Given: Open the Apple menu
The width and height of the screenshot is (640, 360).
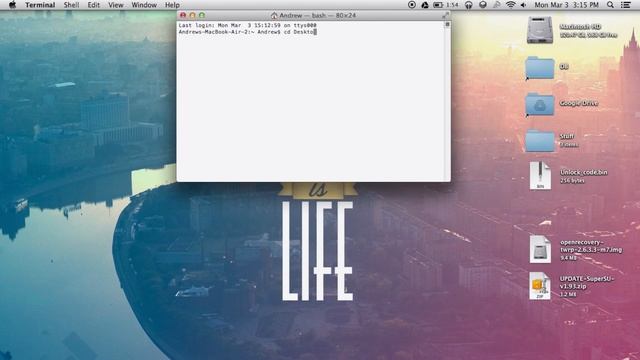Looking at the screenshot, I should pyautogui.click(x=12, y=5).
